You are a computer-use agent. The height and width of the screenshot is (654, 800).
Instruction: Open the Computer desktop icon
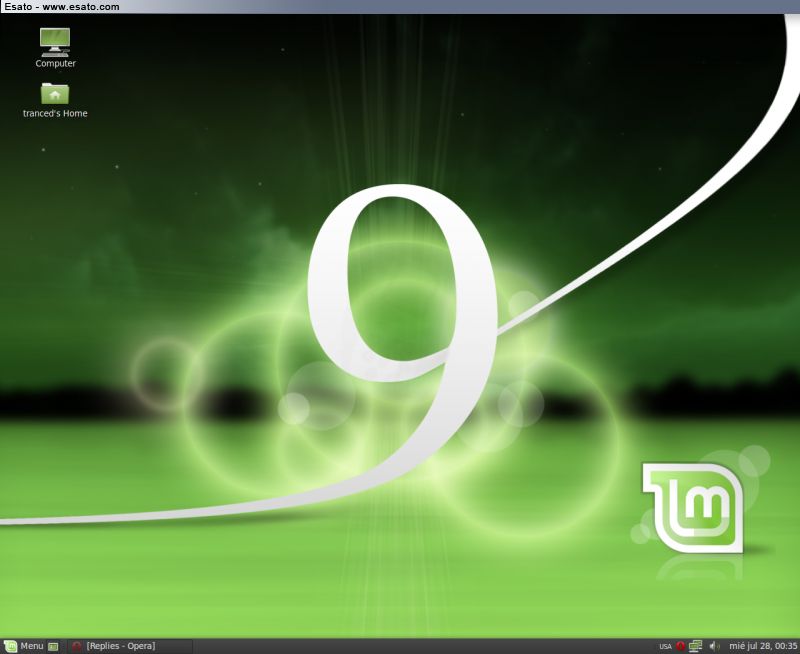55,48
